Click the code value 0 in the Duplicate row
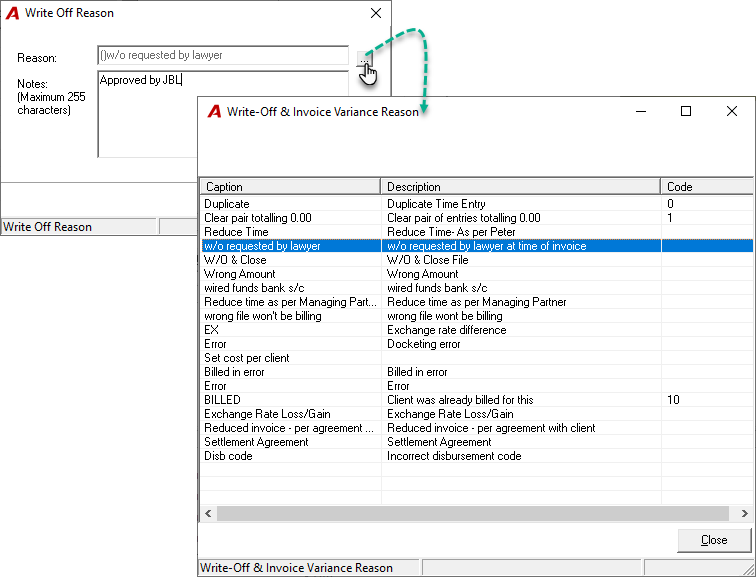This screenshot has width=756, height=577. tap(670, 204)
